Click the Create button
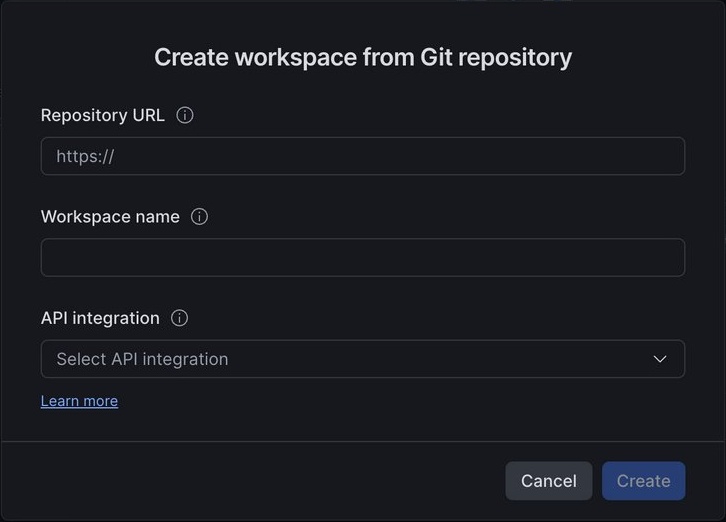726x522 pixels. click(x=644, y=481)
